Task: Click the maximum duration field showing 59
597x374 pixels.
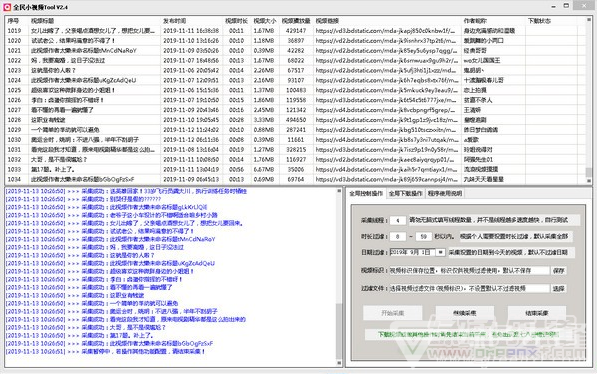Action: pos(423,237)
